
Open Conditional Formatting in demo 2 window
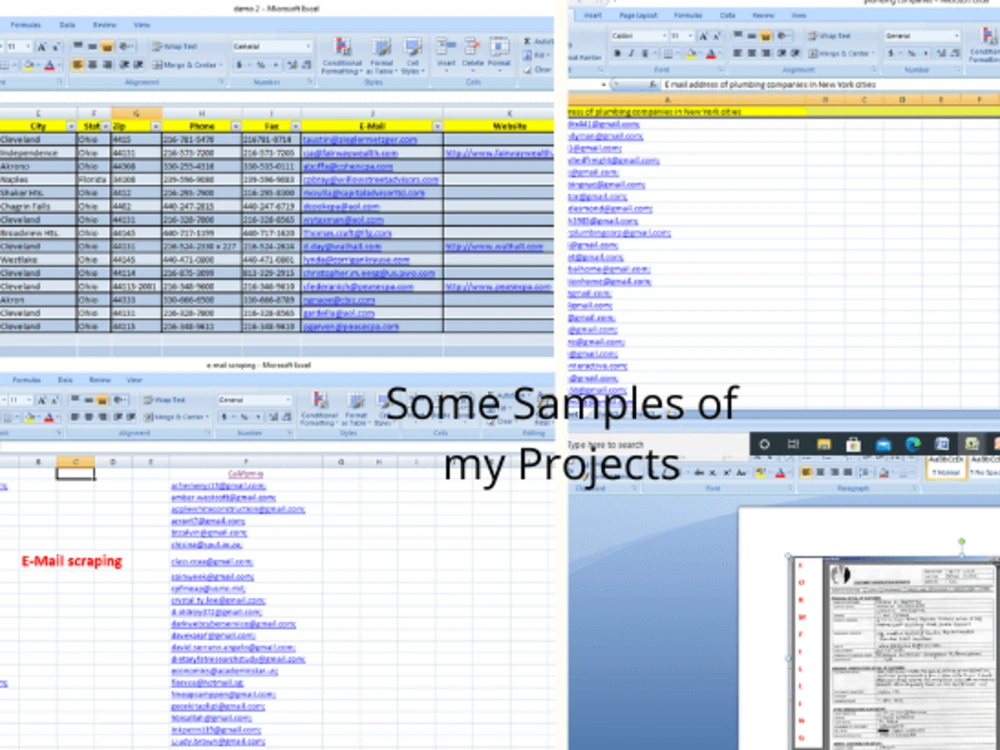342,56
